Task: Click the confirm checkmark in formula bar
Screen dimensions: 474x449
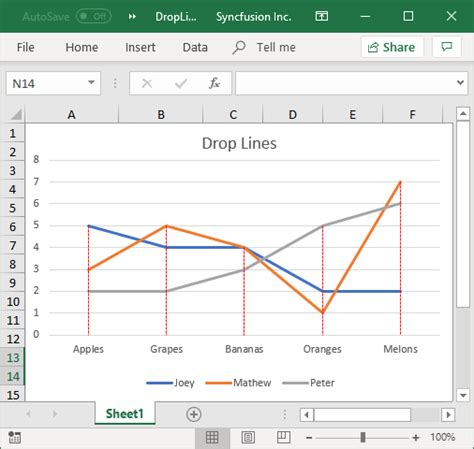Action: point(181,83)
